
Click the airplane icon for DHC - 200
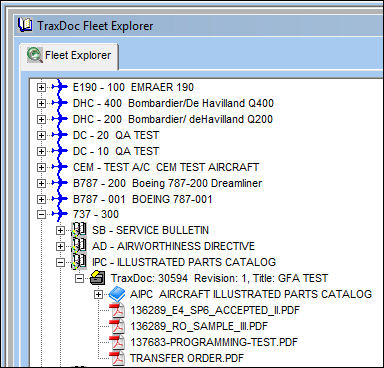click(x=60, y=119)
